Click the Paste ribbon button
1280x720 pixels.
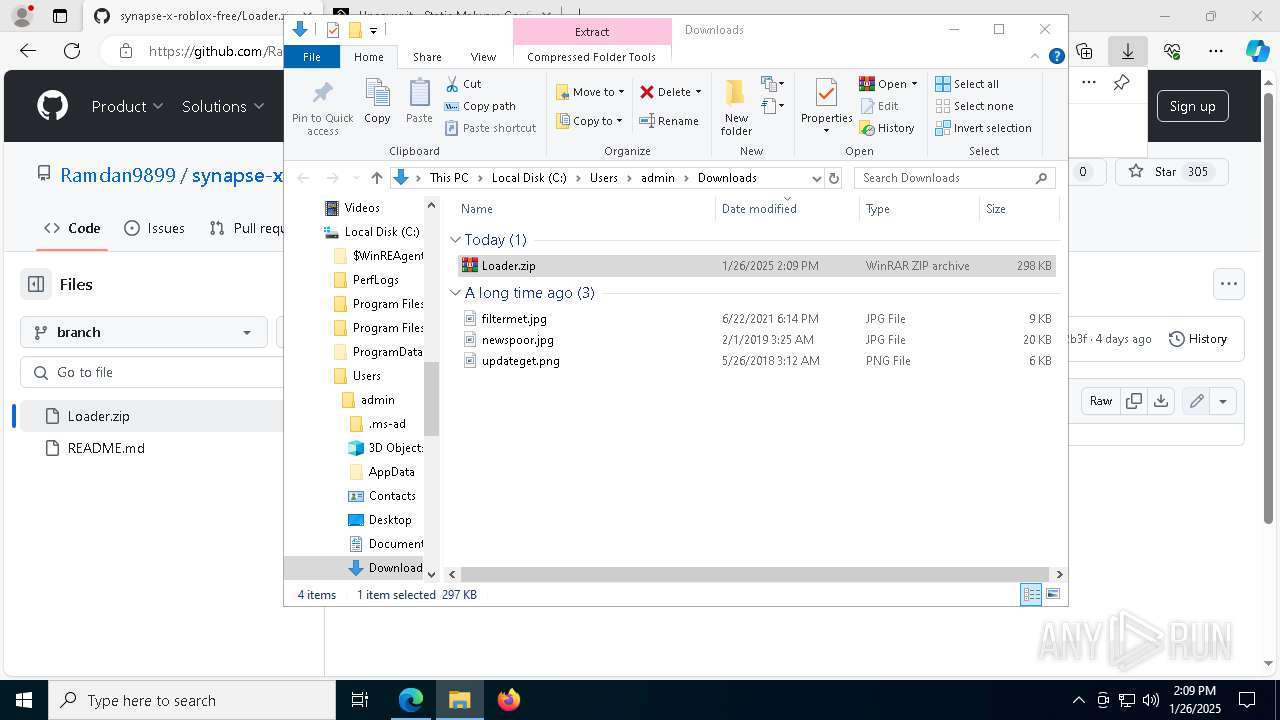pos(419,102)
